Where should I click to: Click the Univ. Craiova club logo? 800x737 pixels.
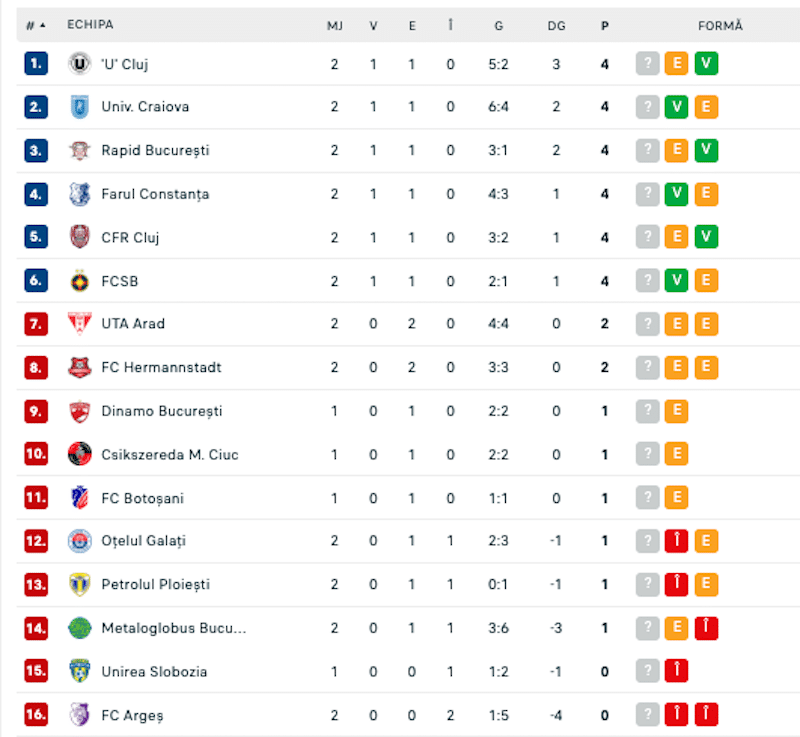coord(80,107)
